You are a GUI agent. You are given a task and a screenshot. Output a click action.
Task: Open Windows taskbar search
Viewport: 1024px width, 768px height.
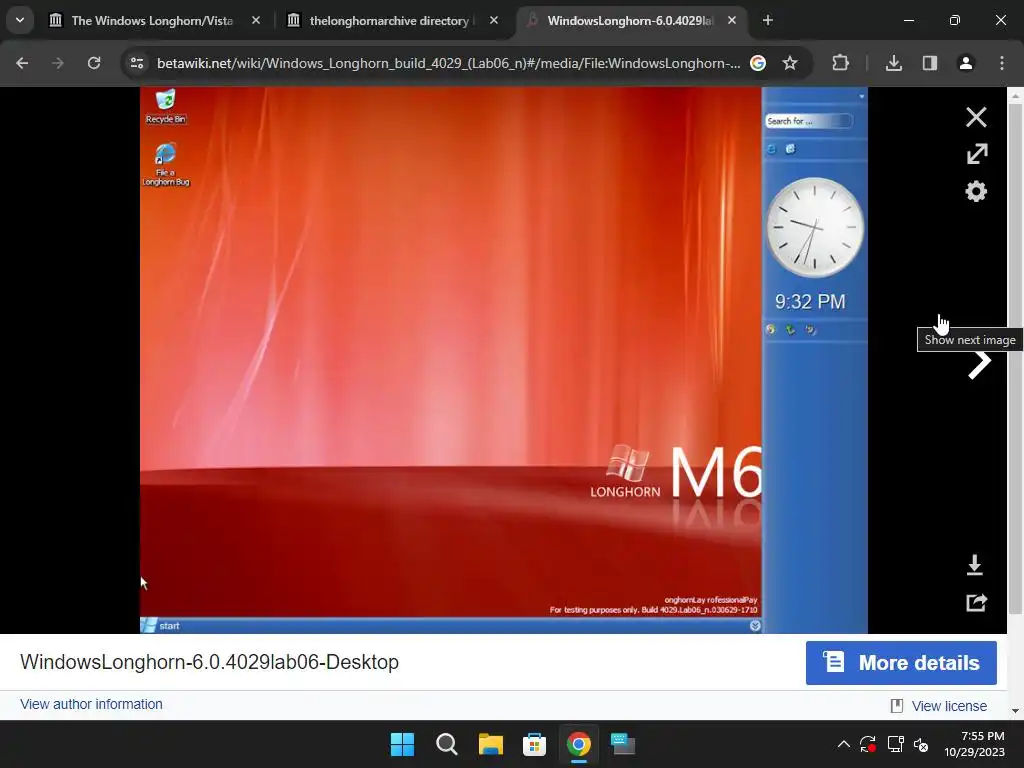point(447,744)
